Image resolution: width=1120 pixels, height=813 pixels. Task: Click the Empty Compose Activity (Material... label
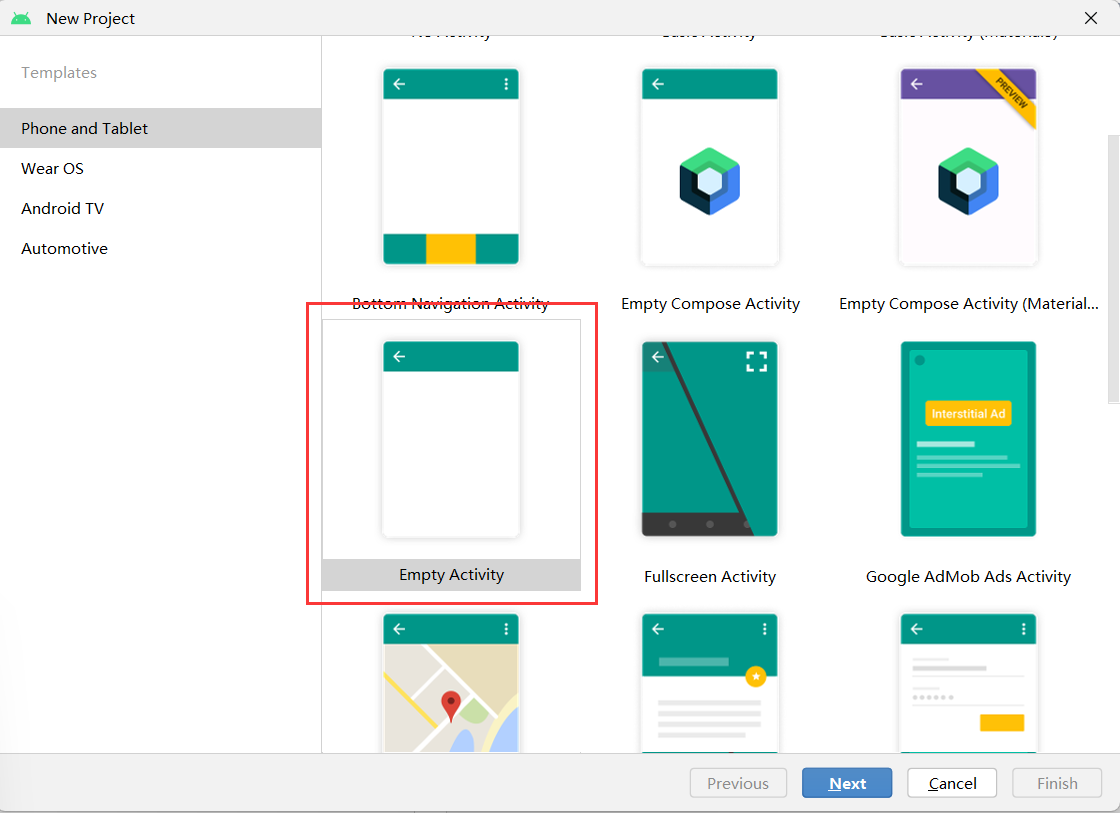point(969,304)
